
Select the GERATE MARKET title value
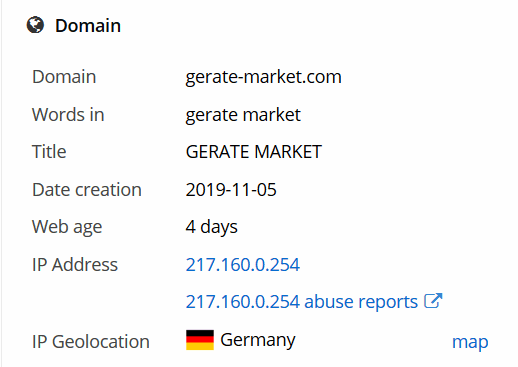point(254,152)
